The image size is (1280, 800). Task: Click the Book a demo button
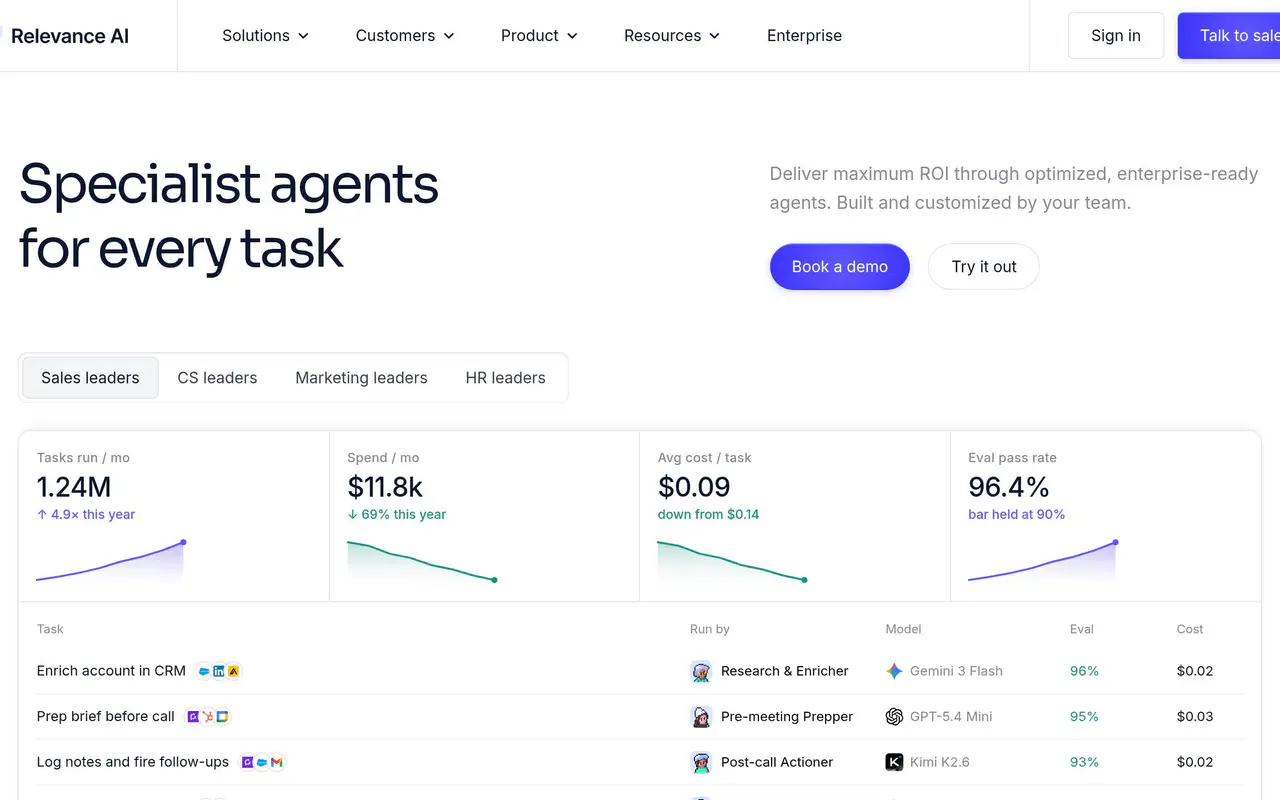pos(840,267)
